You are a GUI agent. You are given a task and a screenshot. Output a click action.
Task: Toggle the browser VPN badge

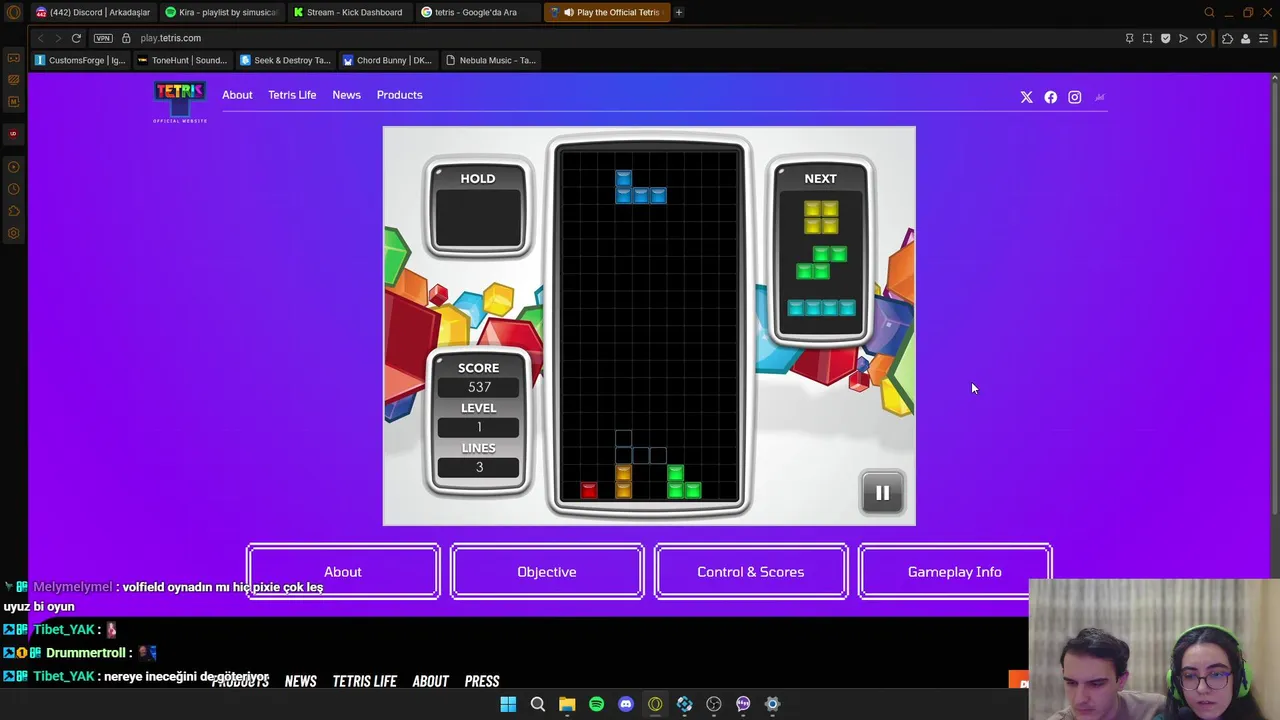tap(103, 38)
